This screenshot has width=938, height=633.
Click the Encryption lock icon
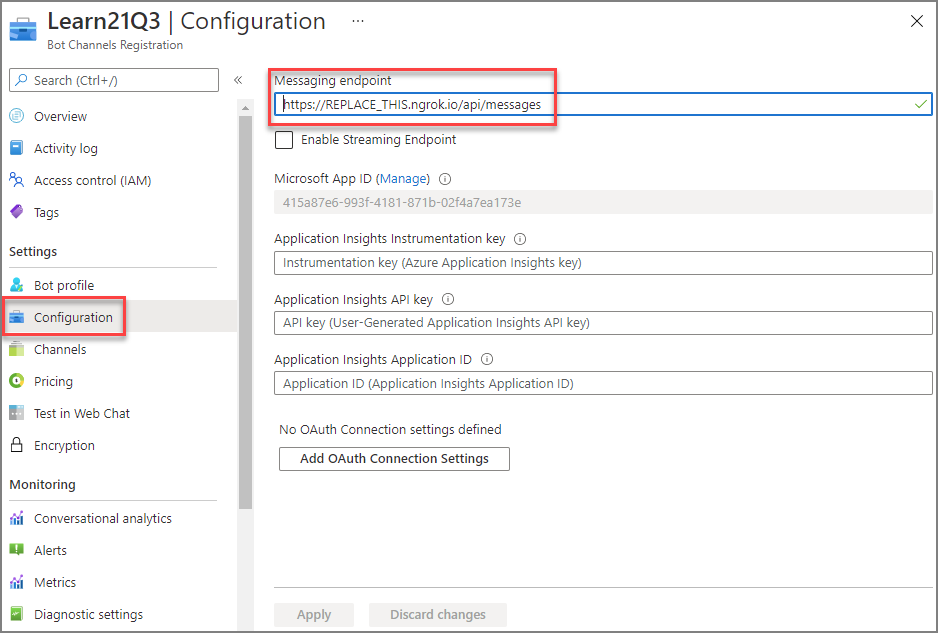(17, 445)
